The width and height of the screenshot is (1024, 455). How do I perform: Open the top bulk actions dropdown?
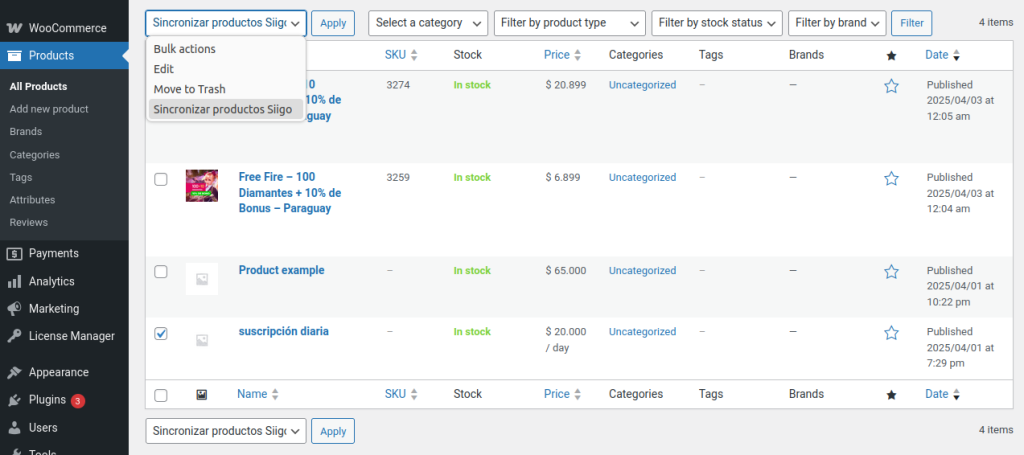226,23
